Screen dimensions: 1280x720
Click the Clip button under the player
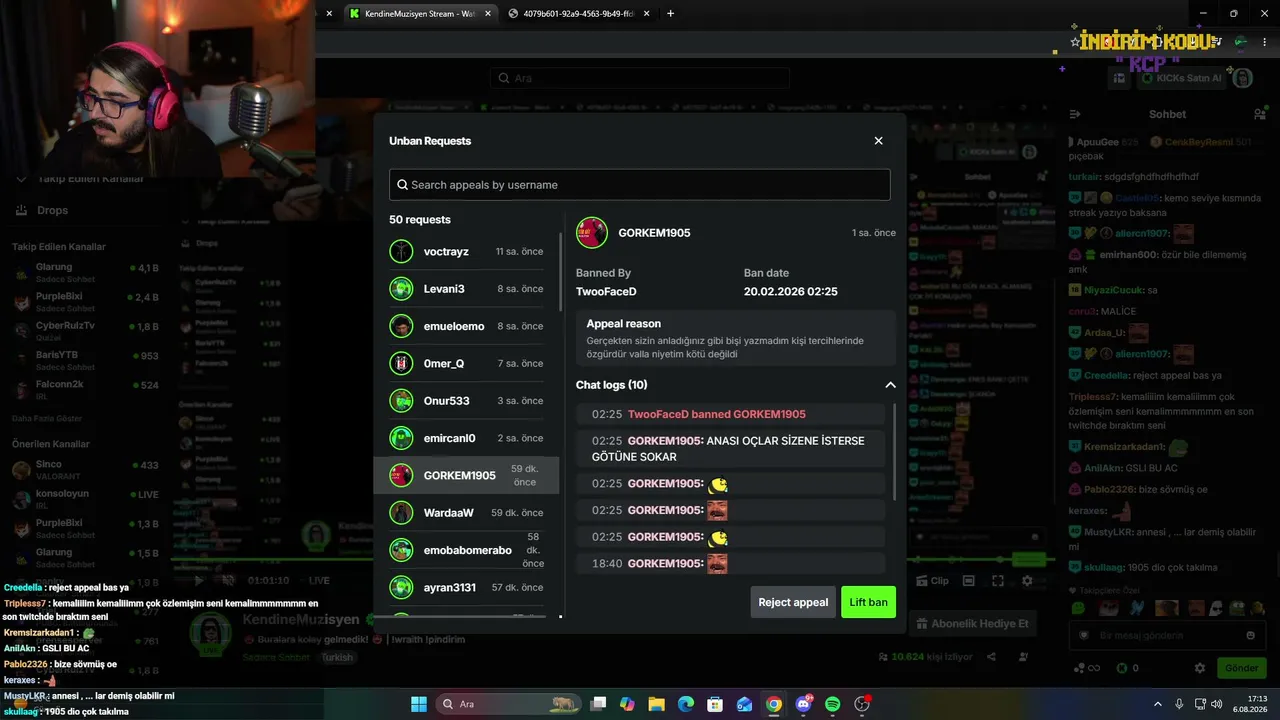[x=932, y=581]
